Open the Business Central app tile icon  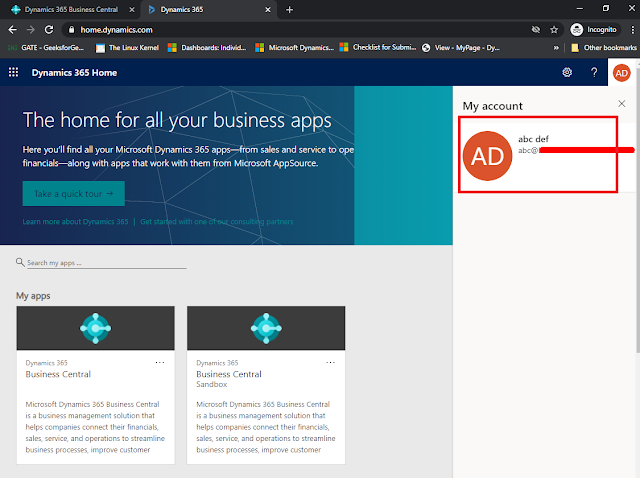tap(96, 328)
